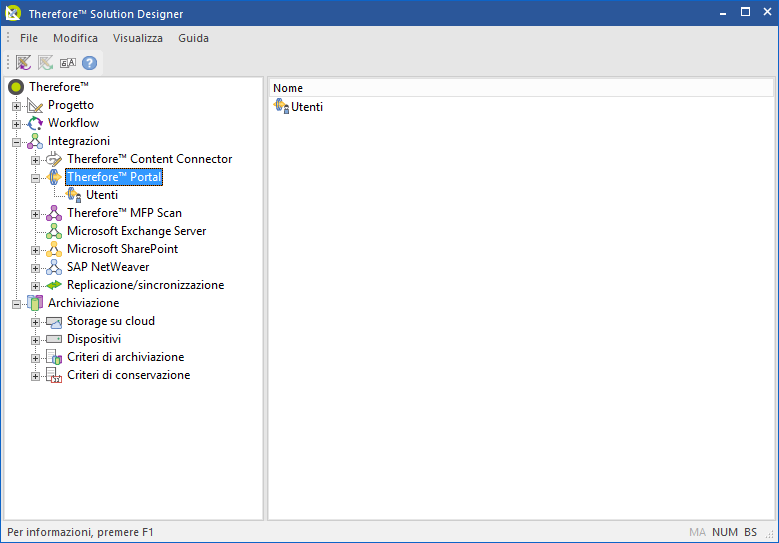Click the Solution Designer title bar logo
The width and height of the screenshot is (779, 543).
13,13
